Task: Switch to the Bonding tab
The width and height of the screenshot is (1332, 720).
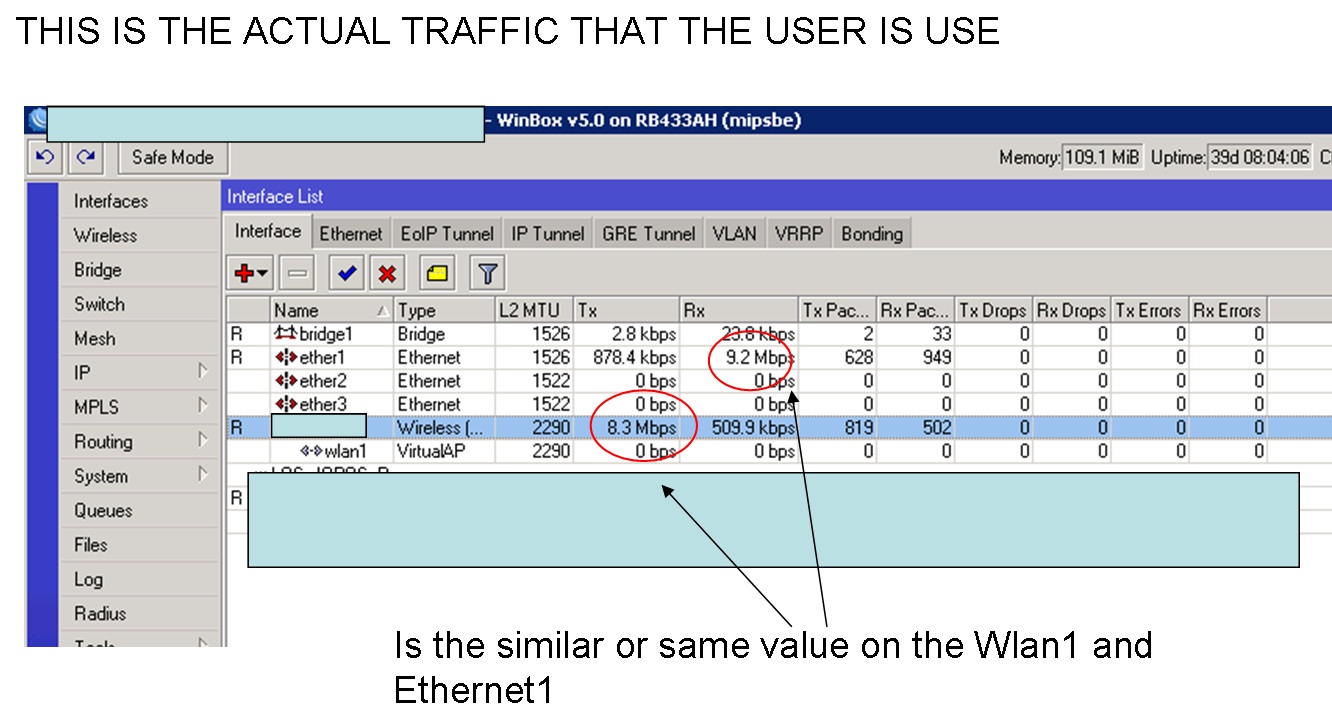Action: 872,234
